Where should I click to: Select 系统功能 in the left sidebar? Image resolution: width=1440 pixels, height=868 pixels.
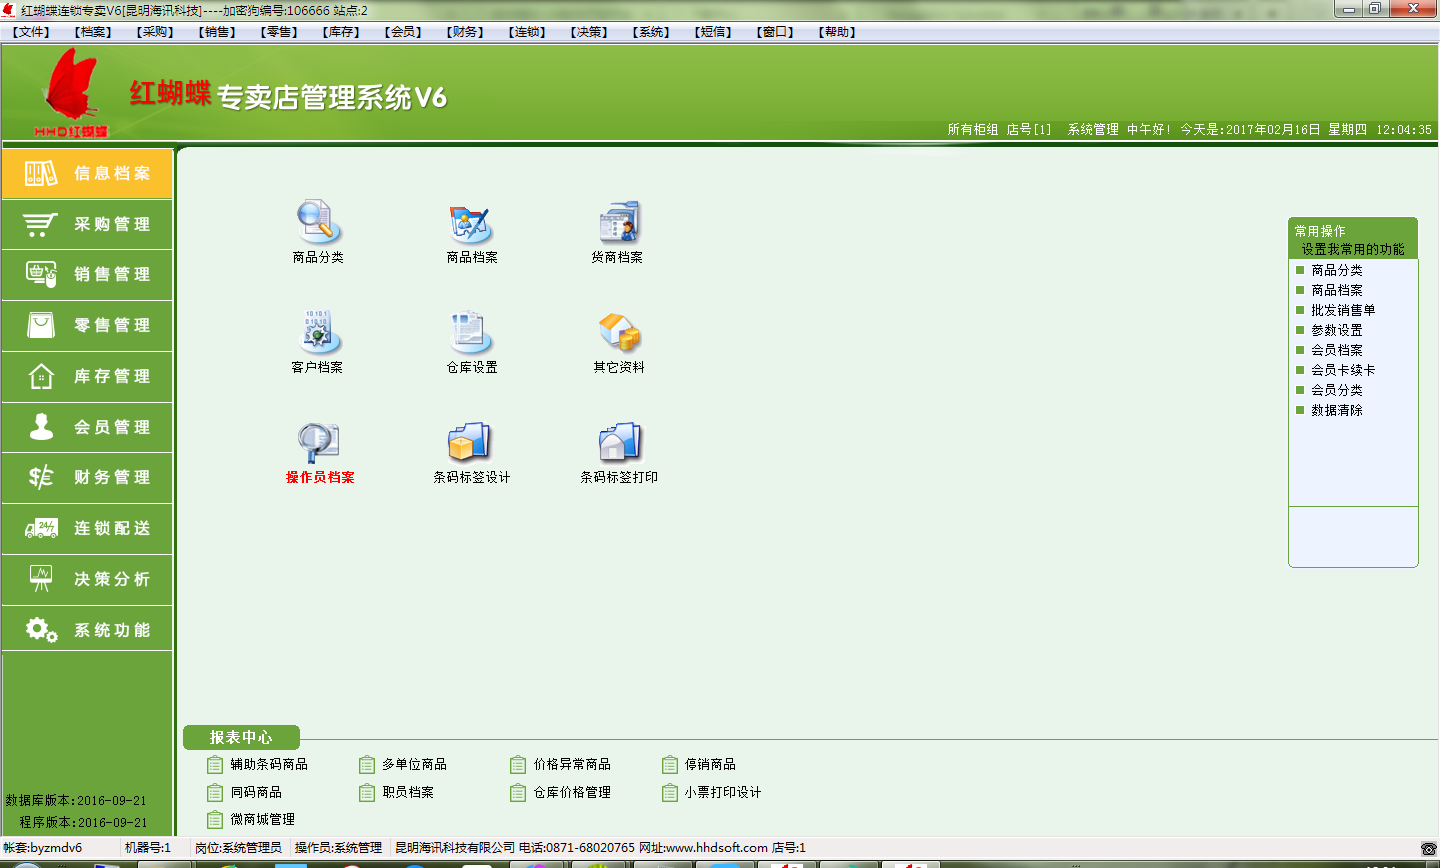pyautogui.click(x=88, y=631)
